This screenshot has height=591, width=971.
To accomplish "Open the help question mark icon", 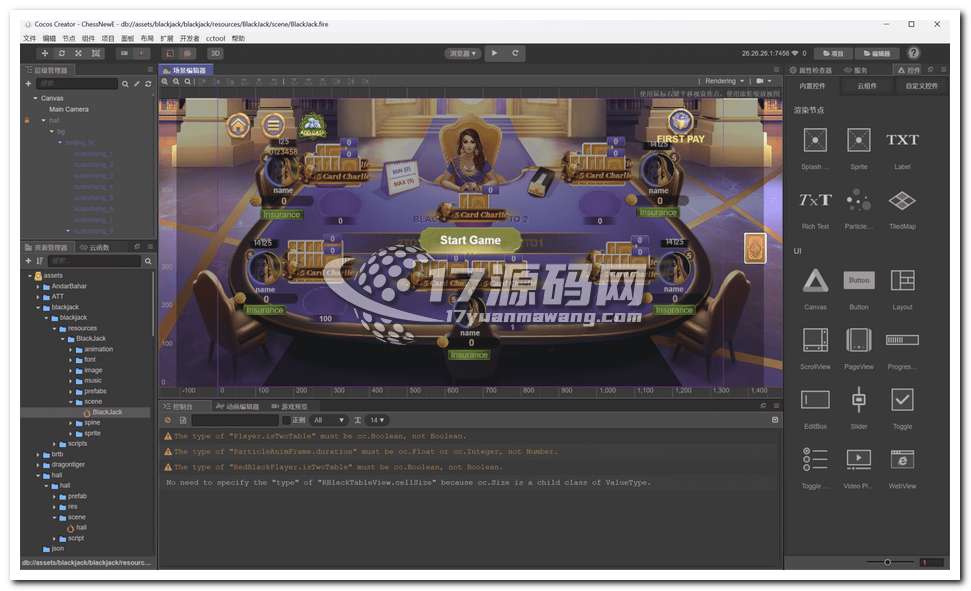I will pyautogui.click(x=913, y=53).
